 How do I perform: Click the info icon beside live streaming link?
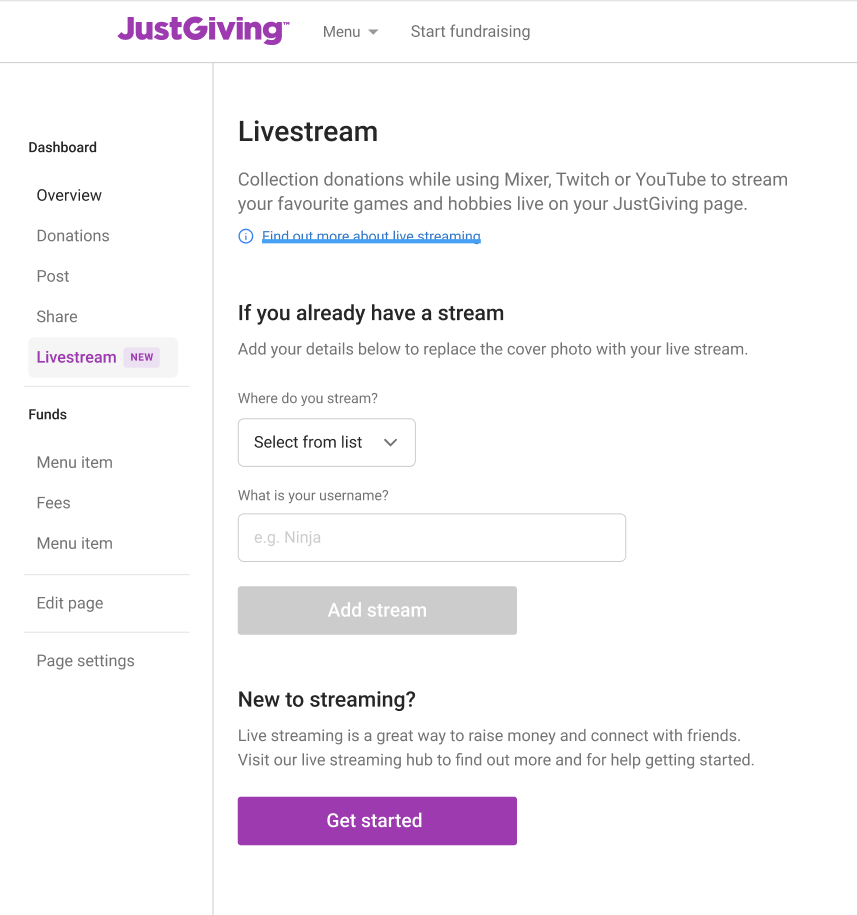(x=246, y=237)
